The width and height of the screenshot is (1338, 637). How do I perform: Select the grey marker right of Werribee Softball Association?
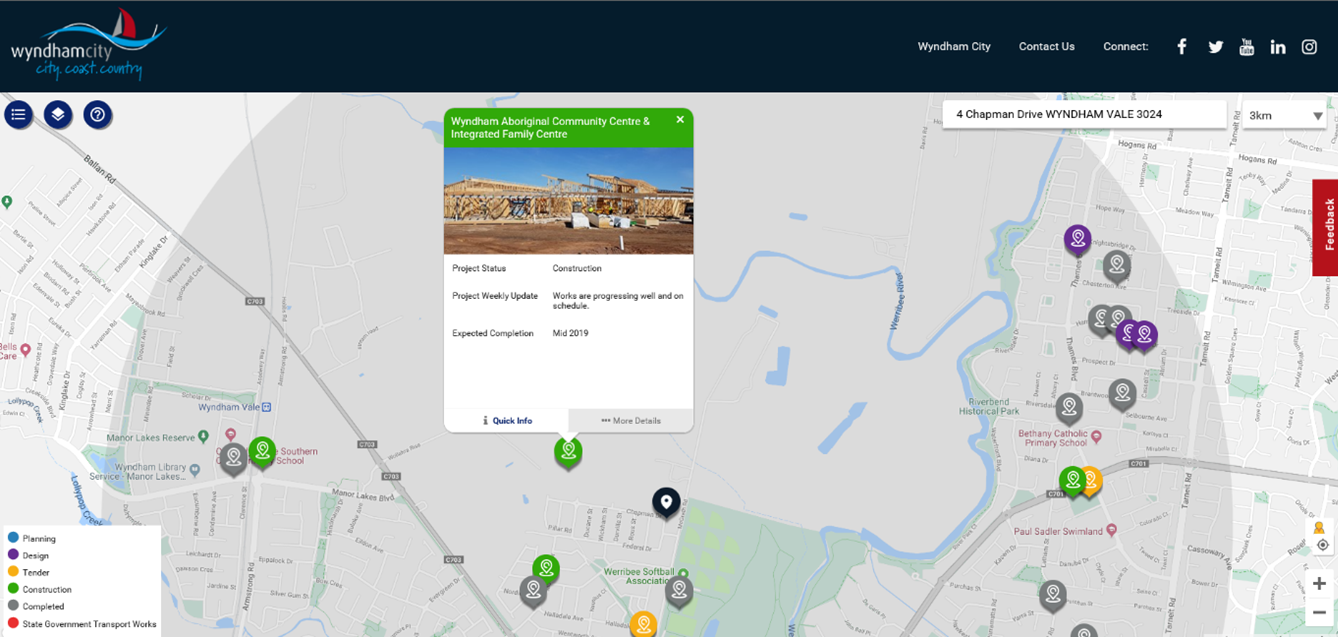[679, 591]
